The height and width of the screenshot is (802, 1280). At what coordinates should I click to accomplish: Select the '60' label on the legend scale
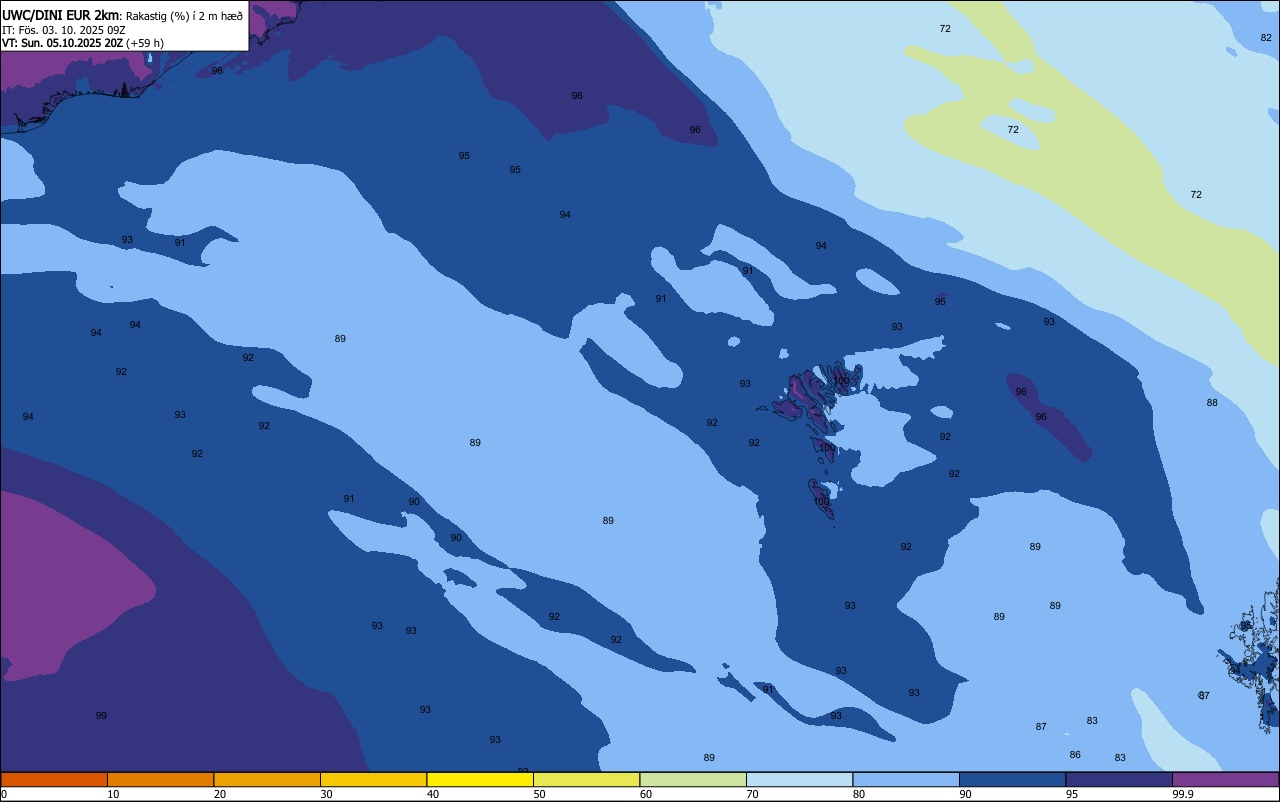coord(646,794)
